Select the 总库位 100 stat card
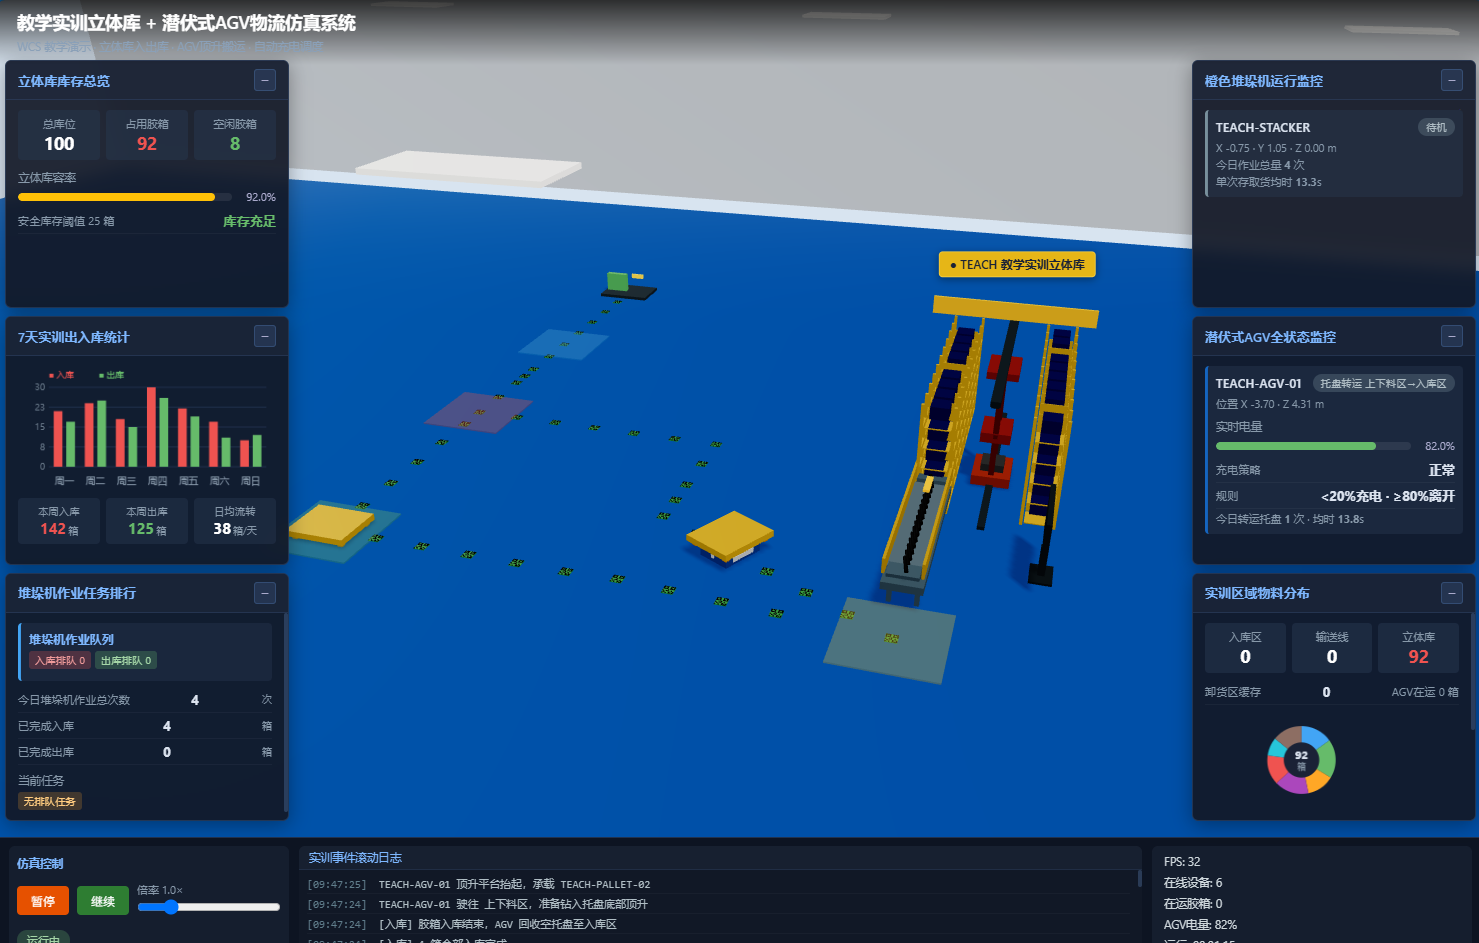The height and width of the screenshot is (943, 1479). [59, 135]
